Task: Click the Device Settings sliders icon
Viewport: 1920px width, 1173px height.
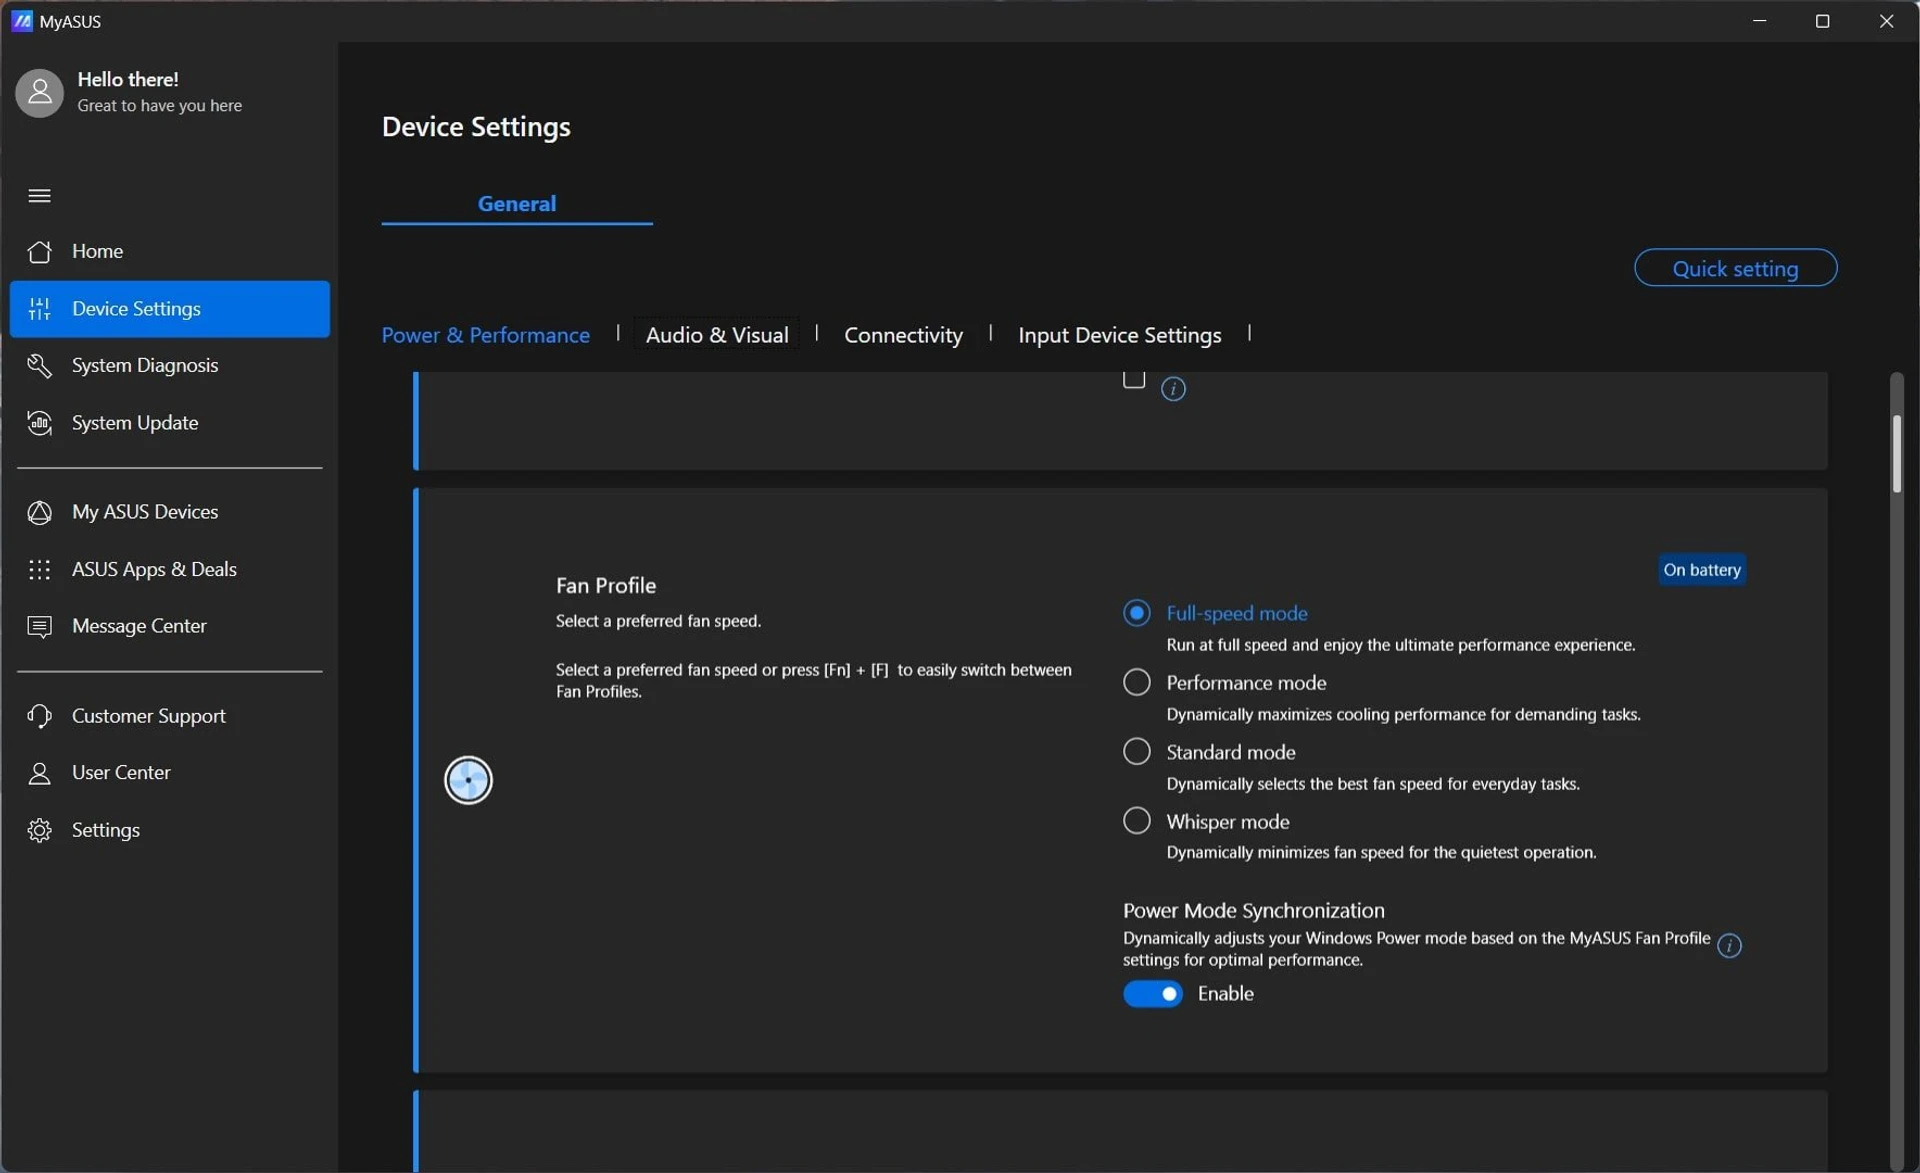Action: (x=40, y=309)
